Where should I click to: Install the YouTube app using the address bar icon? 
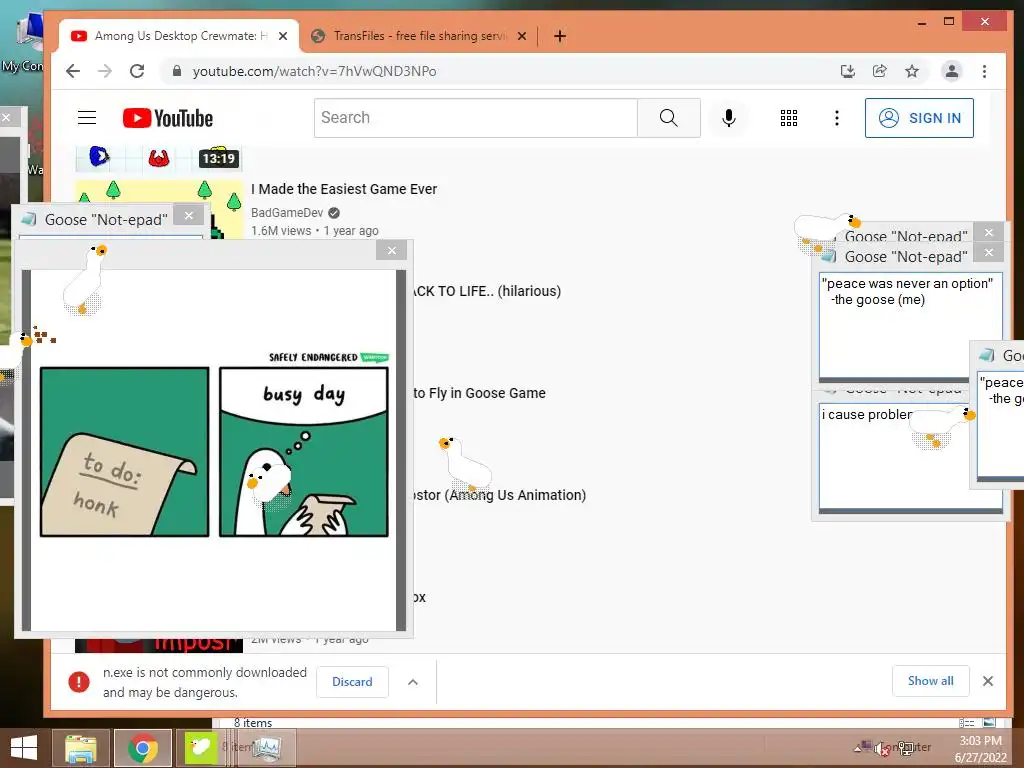point(848,71)
